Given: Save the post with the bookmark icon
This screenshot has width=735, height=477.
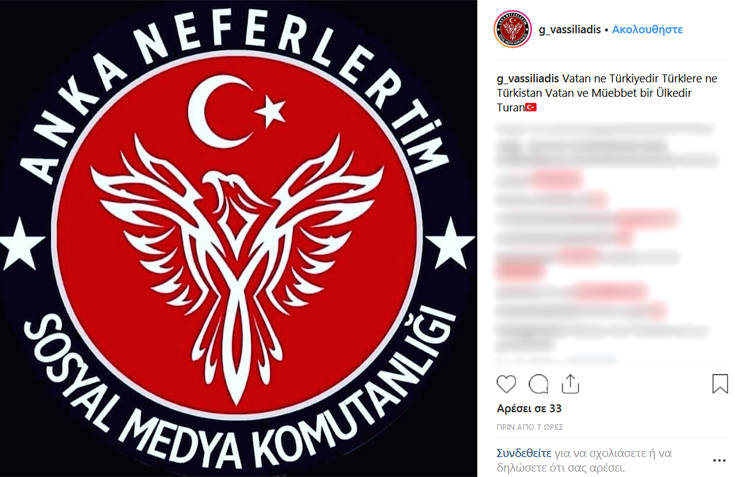Looking at the screenshot, I should [x=720, y=383].
